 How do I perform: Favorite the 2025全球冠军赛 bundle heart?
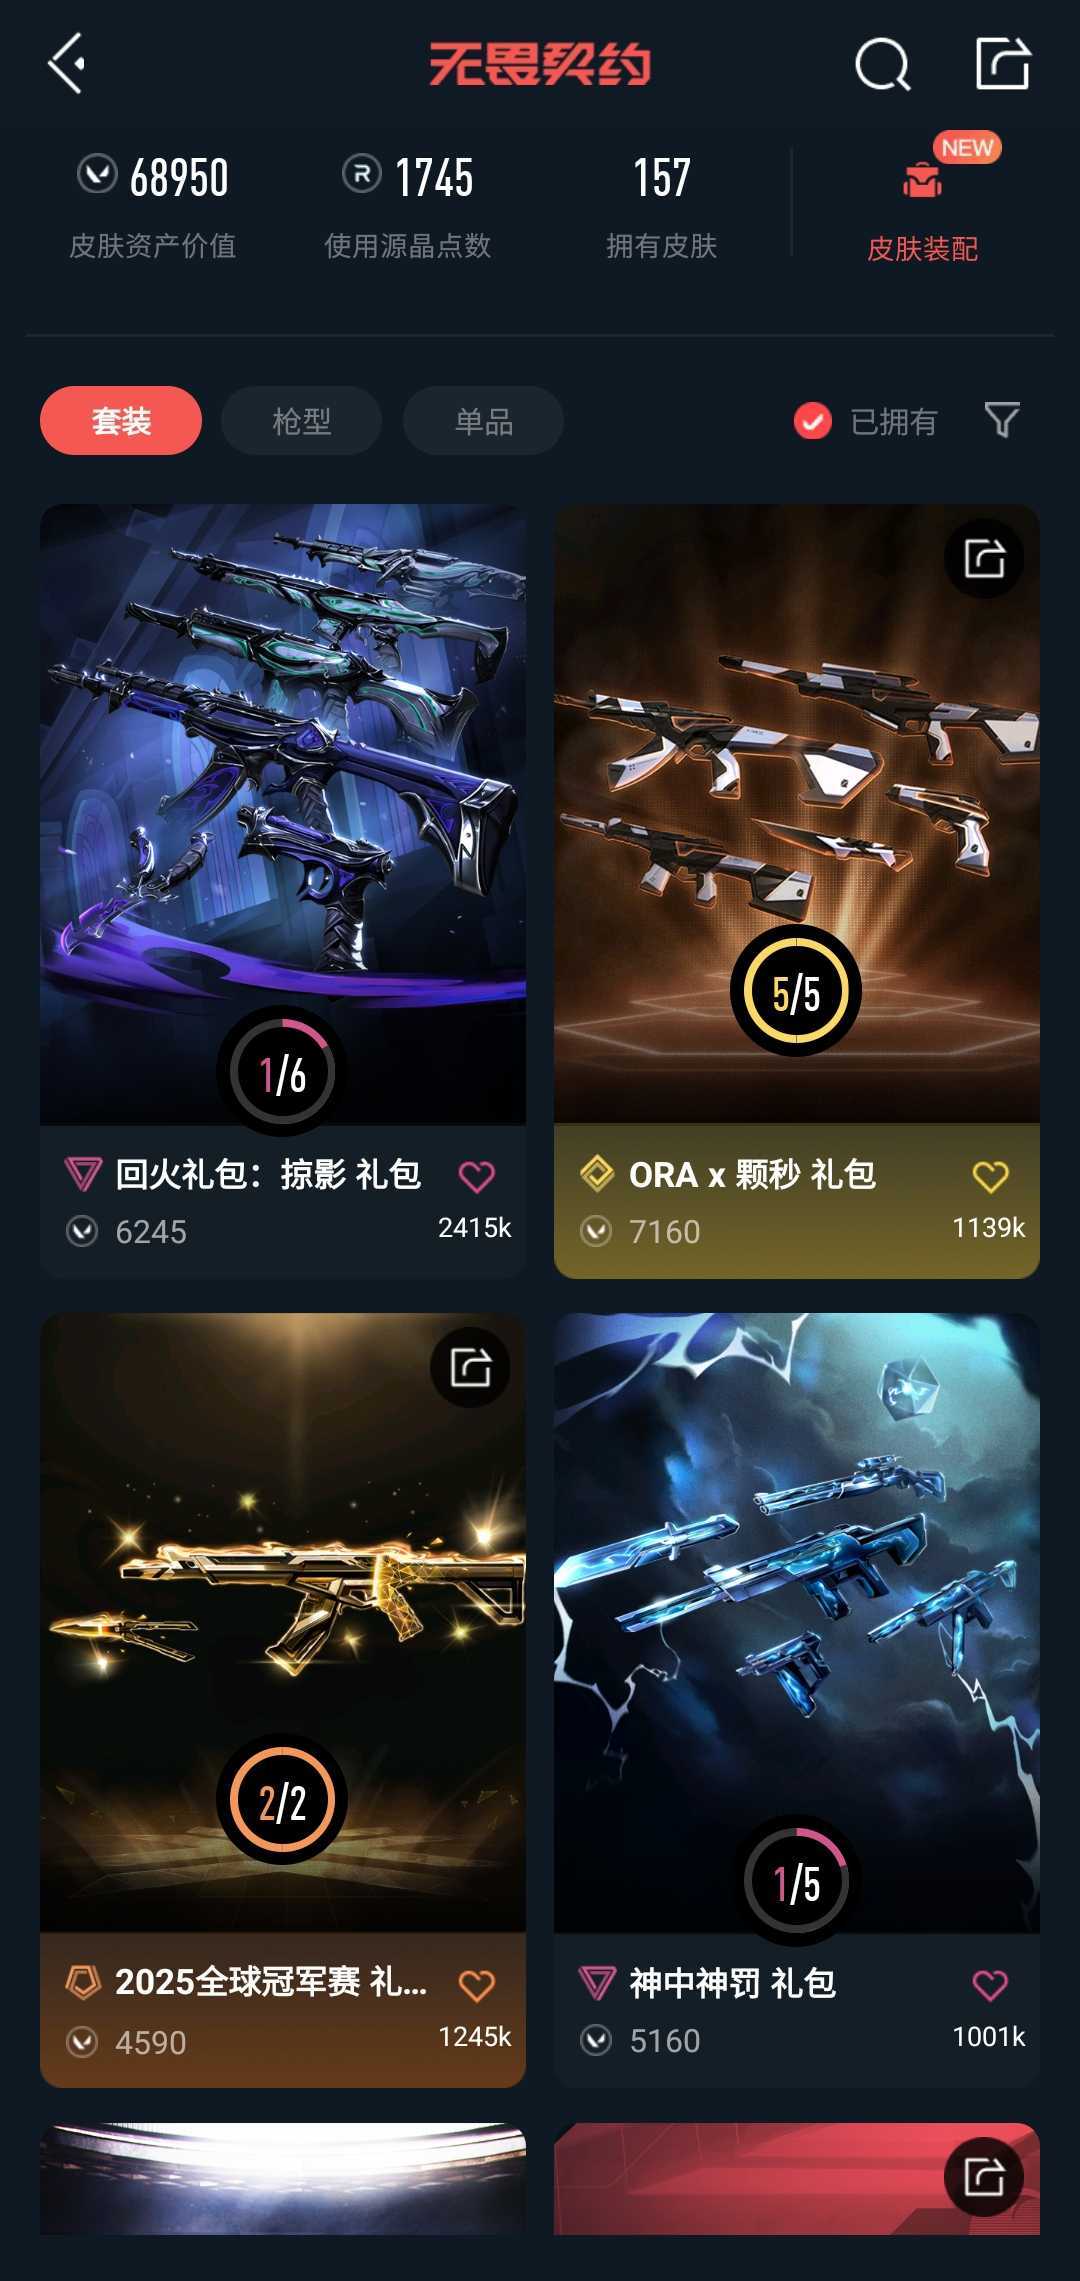(x=476, y=1985)
